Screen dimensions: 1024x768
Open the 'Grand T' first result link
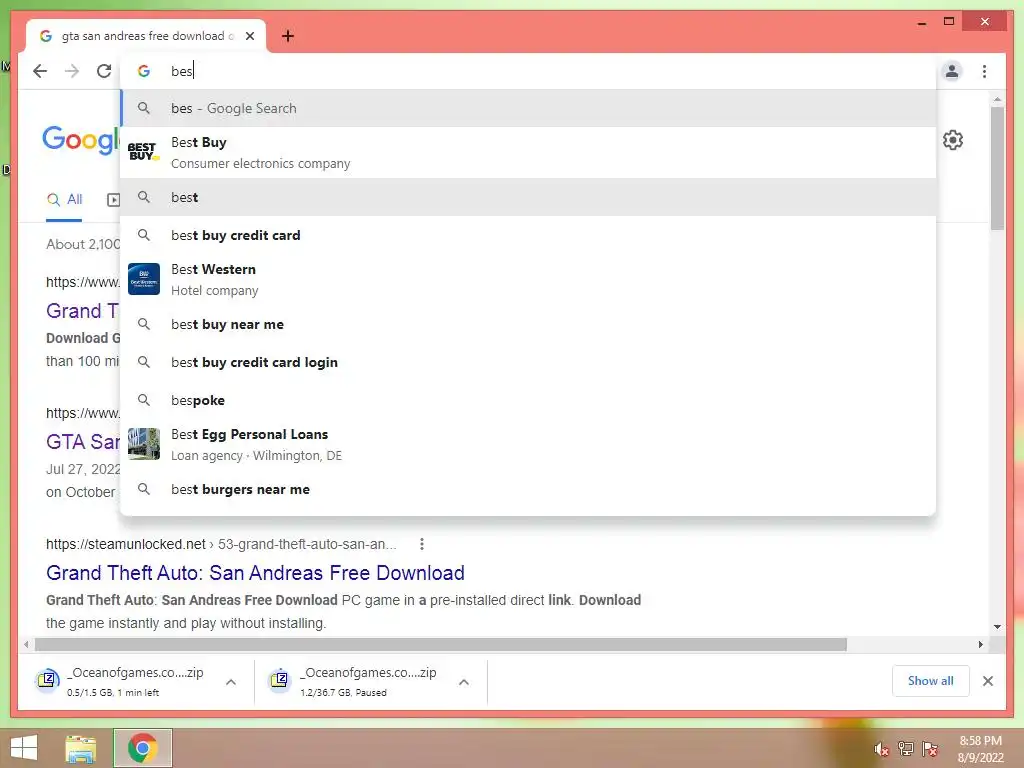(82, 311)
